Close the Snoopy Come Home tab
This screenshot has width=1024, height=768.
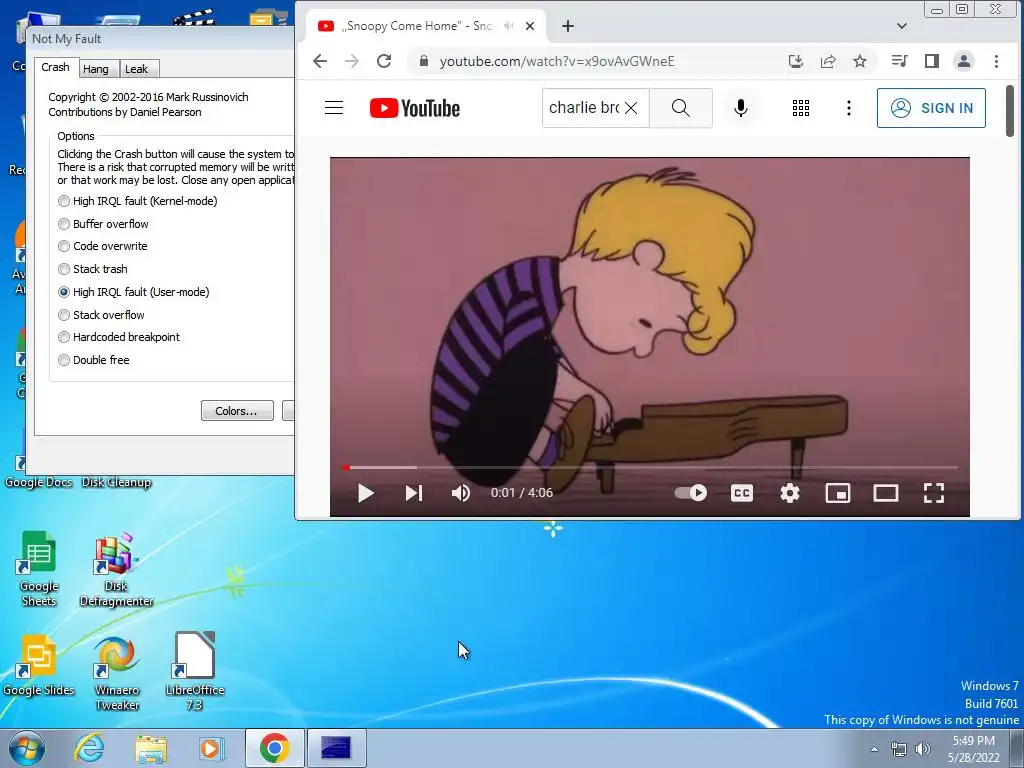pyautogui.click(x=530, y=26)
